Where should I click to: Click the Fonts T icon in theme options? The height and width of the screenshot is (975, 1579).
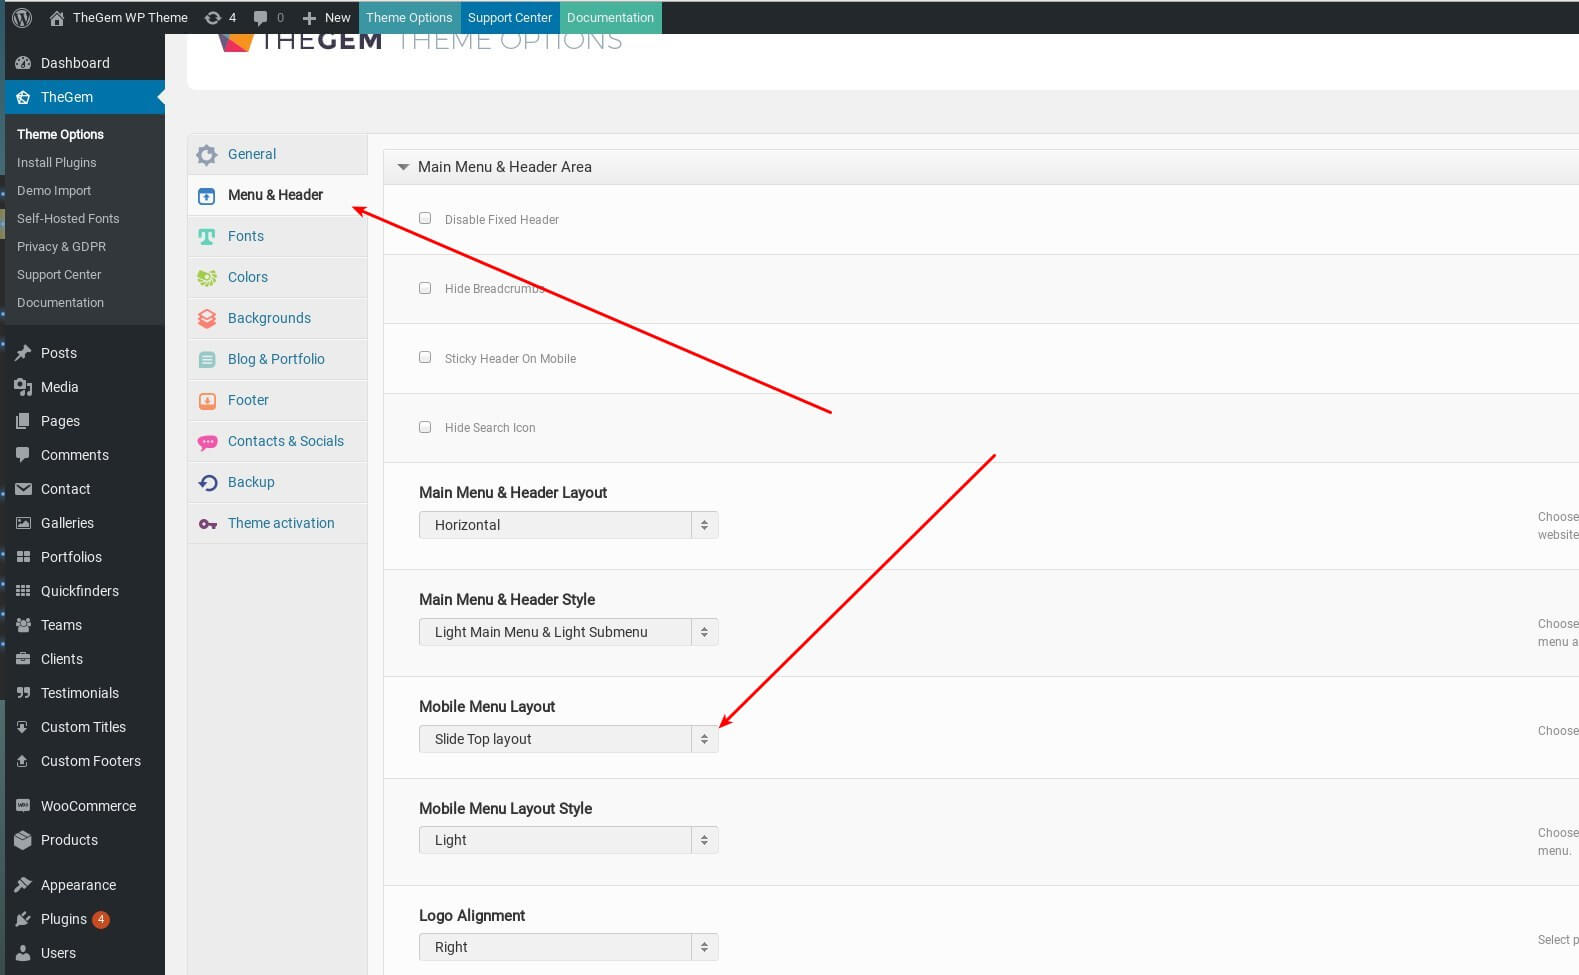[207, 237]
